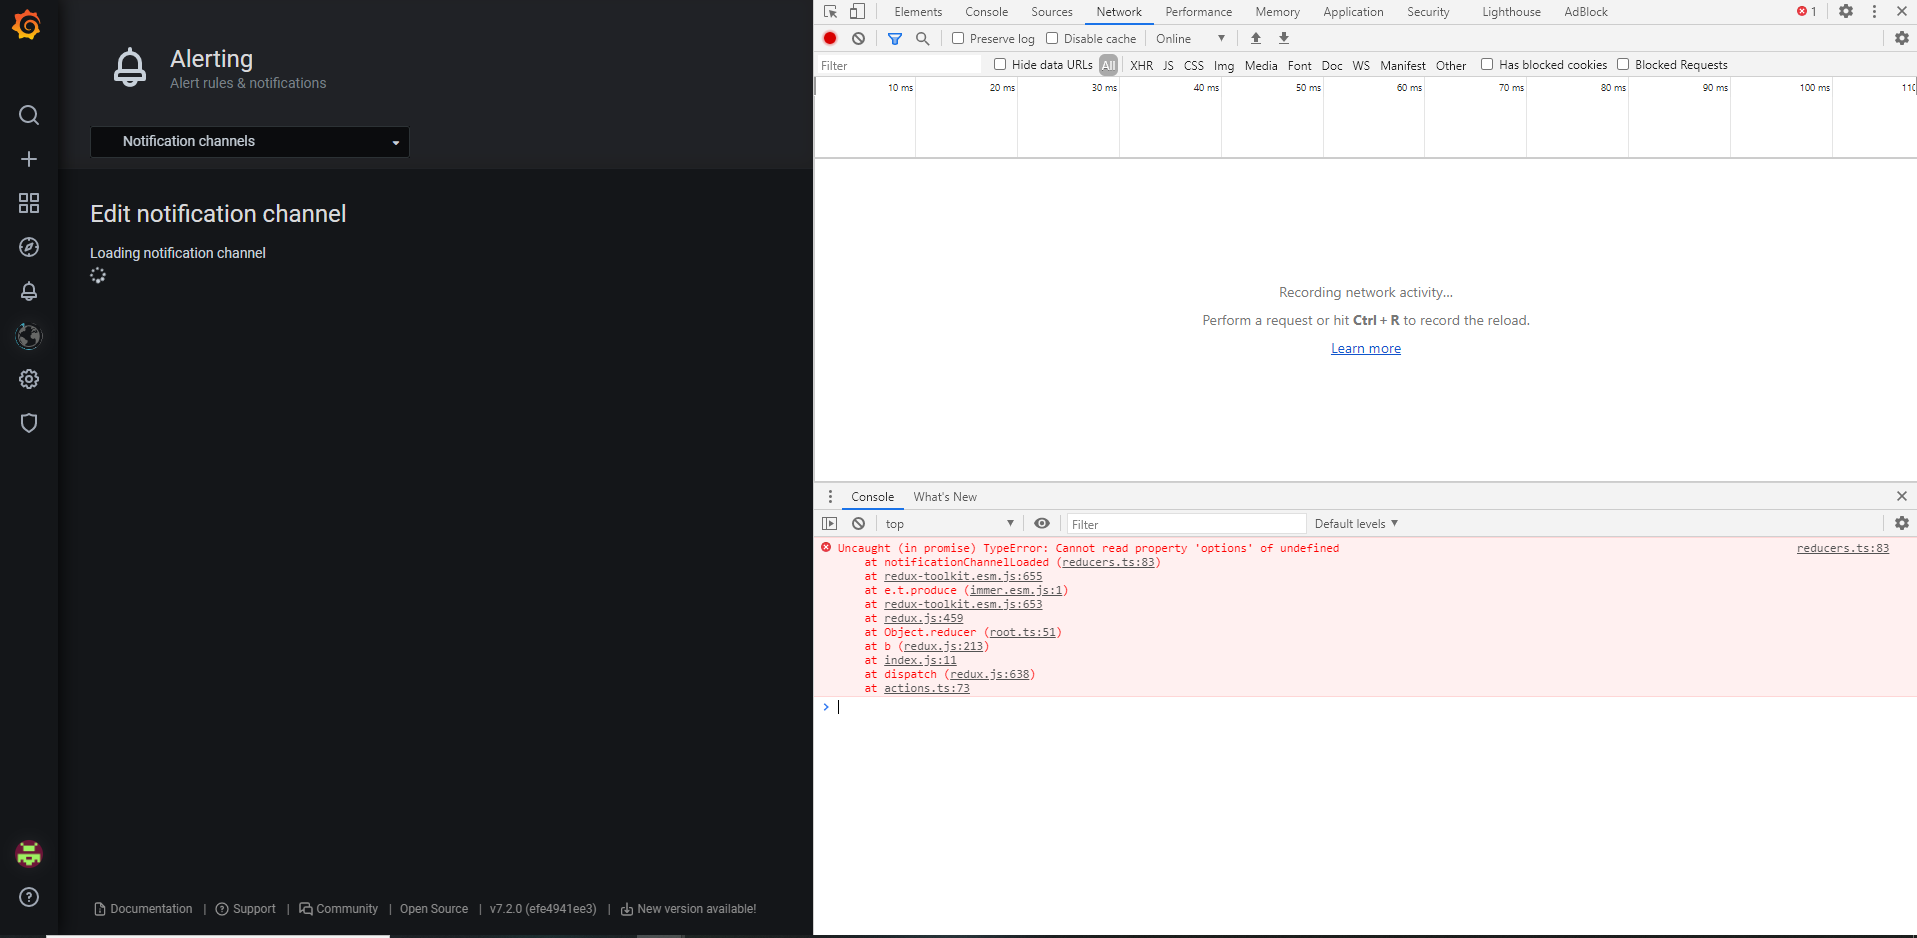Open the Documentation footer link
This screenshot has height=938, width=1917.
(150, 908)
